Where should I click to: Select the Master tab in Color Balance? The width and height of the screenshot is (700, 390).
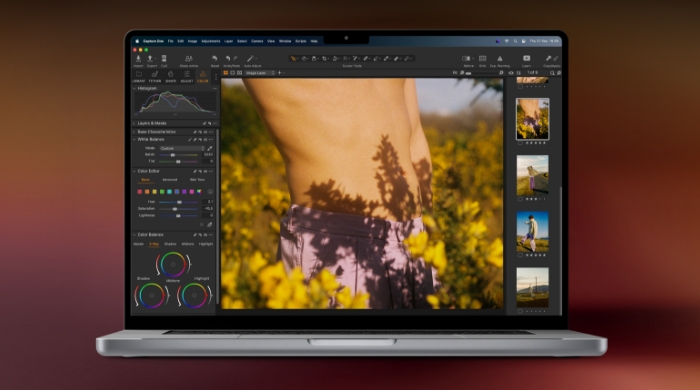pyautogui.click(x=138, y=244)
